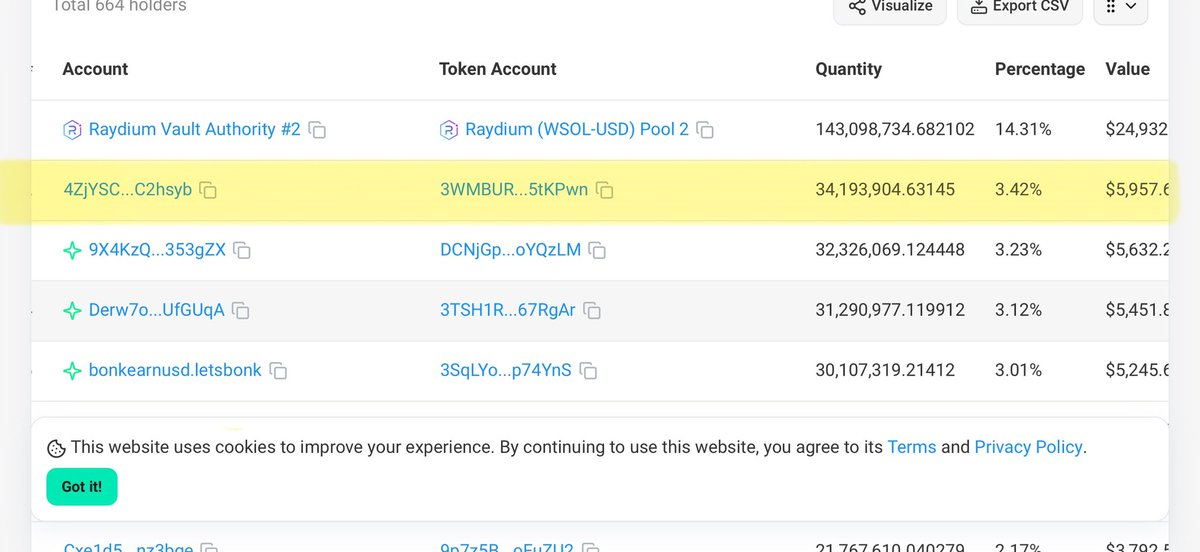Copy the 4ZjYSC...C2hsyb account address
This screenshot has height=552, width=1200.
pyautogui.click(x=208, y=190)
